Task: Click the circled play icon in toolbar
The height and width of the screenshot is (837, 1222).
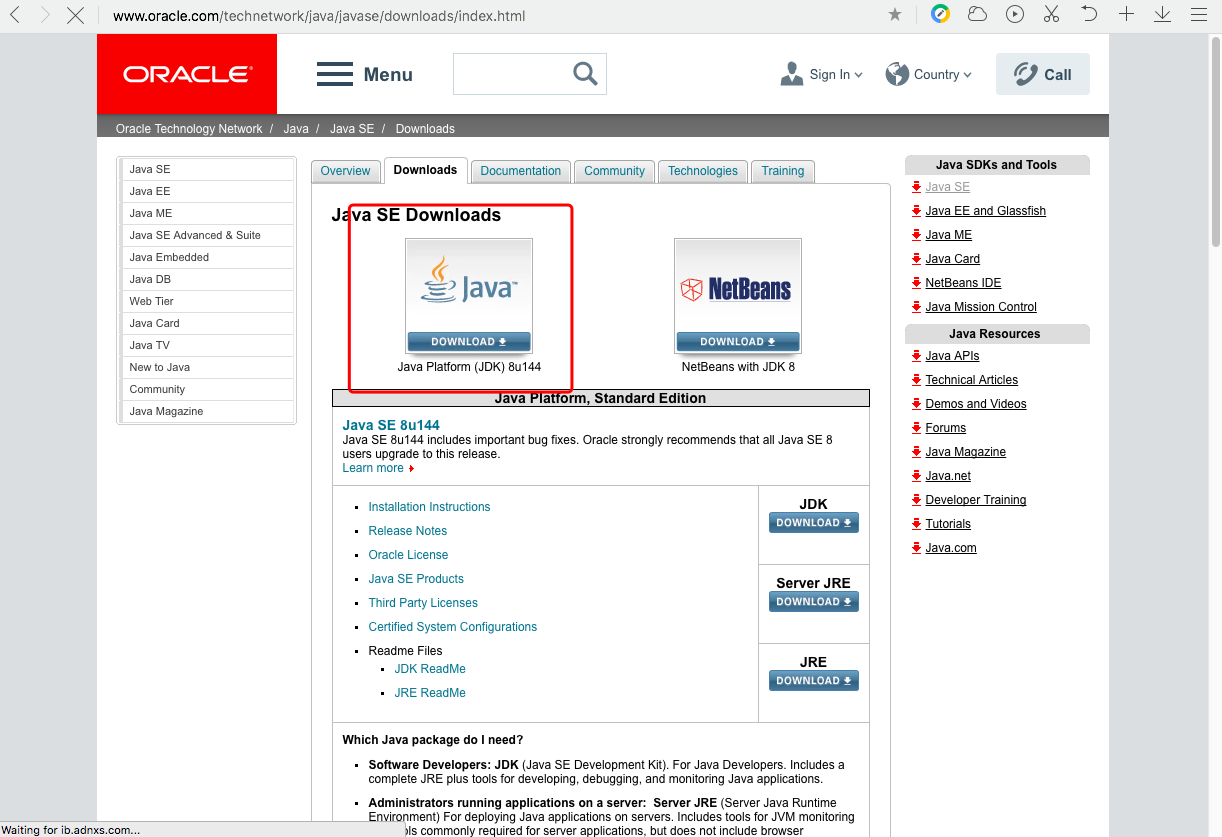Action: pos(1015,14)
